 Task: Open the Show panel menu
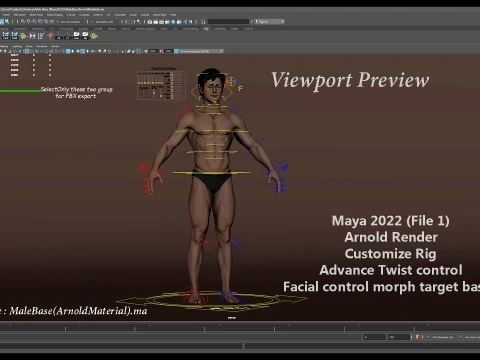click(x=29, y=46)
